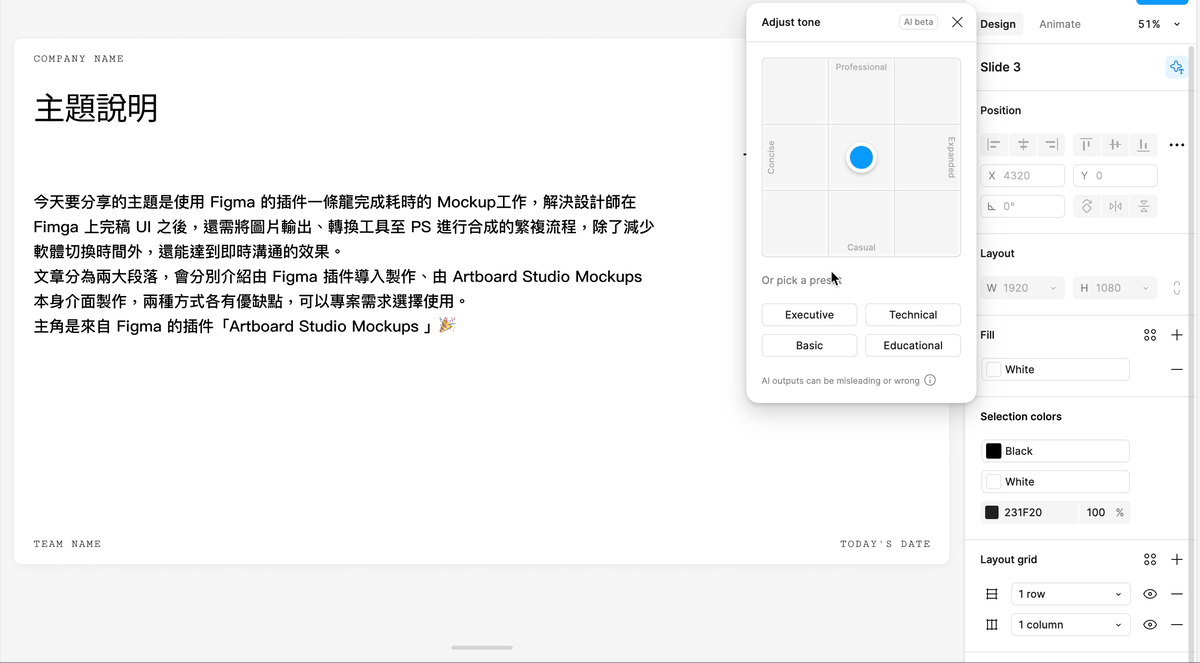Remove the White fill with minus icon
1200x663 pixels.
pyautogui.click(x=1177, y=369)
